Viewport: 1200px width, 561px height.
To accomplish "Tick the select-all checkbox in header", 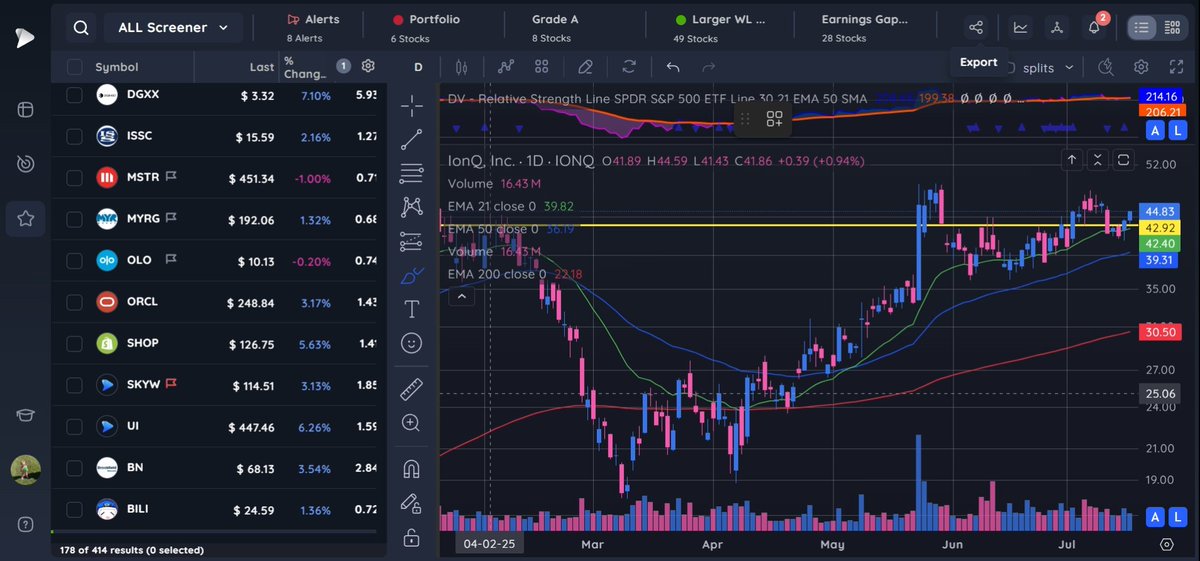I will [x=74, y=67].
